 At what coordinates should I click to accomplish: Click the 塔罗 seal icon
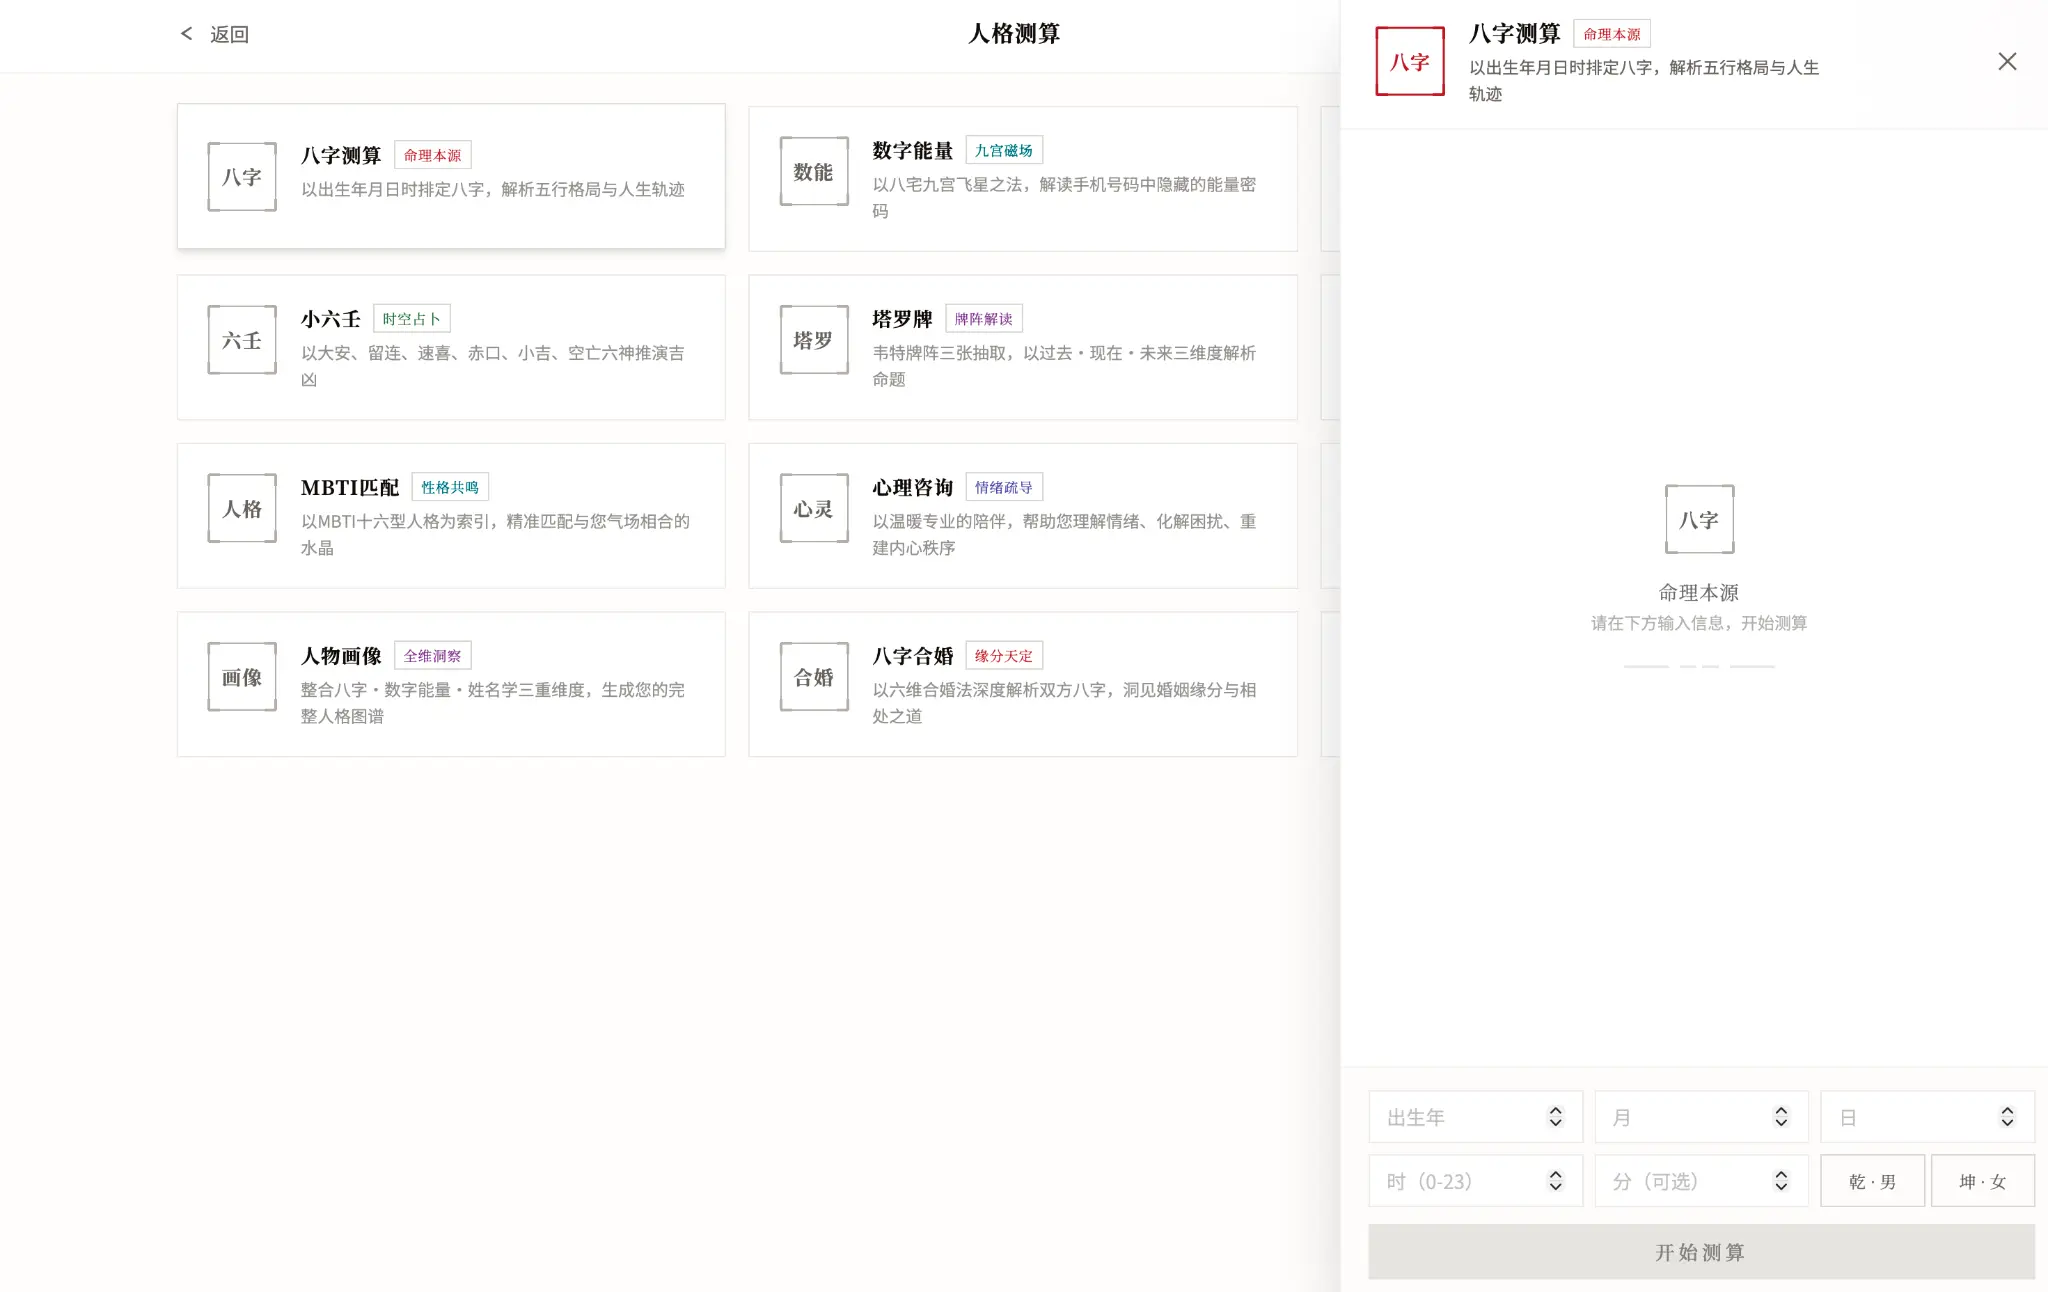(814, 340)
